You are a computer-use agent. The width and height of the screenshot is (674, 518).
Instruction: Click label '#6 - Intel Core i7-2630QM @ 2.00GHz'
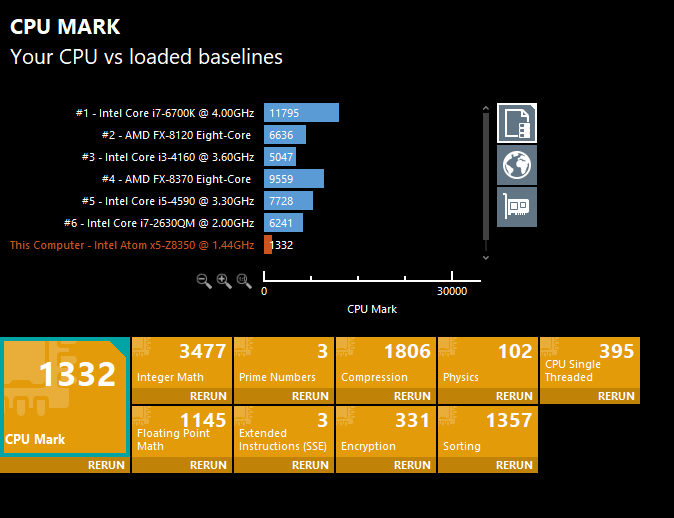tap(159, 223)
